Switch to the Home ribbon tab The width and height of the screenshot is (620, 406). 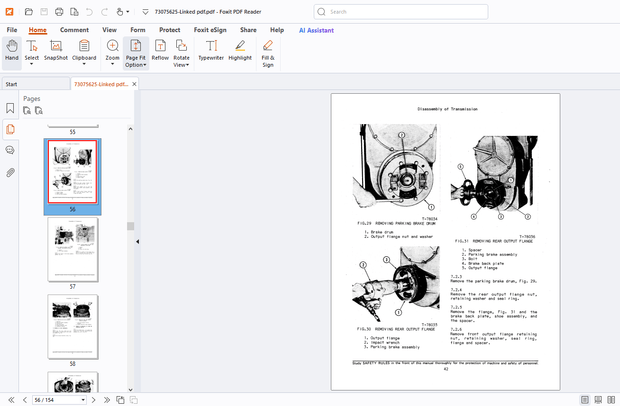tap(38, 30)
